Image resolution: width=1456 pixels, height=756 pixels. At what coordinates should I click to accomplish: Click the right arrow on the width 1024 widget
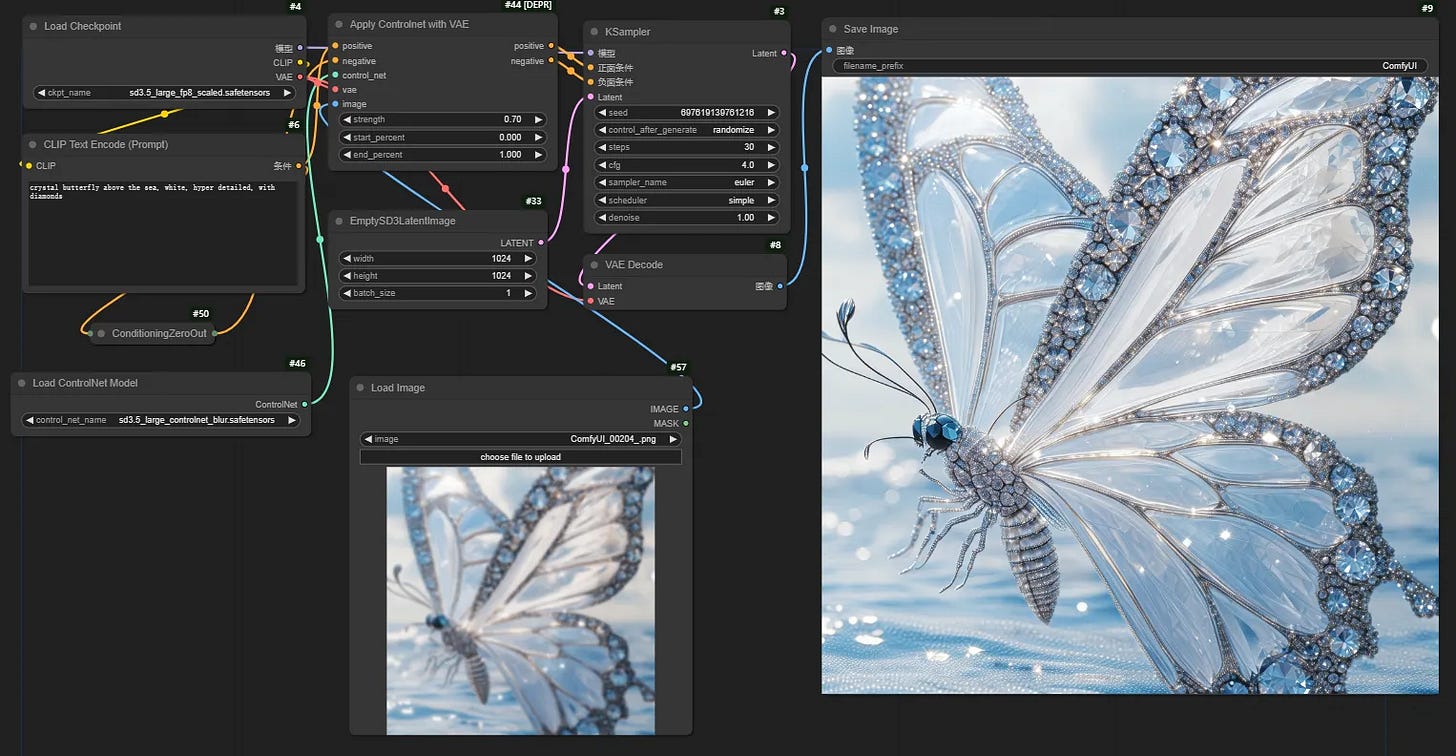tap(528, 257)
